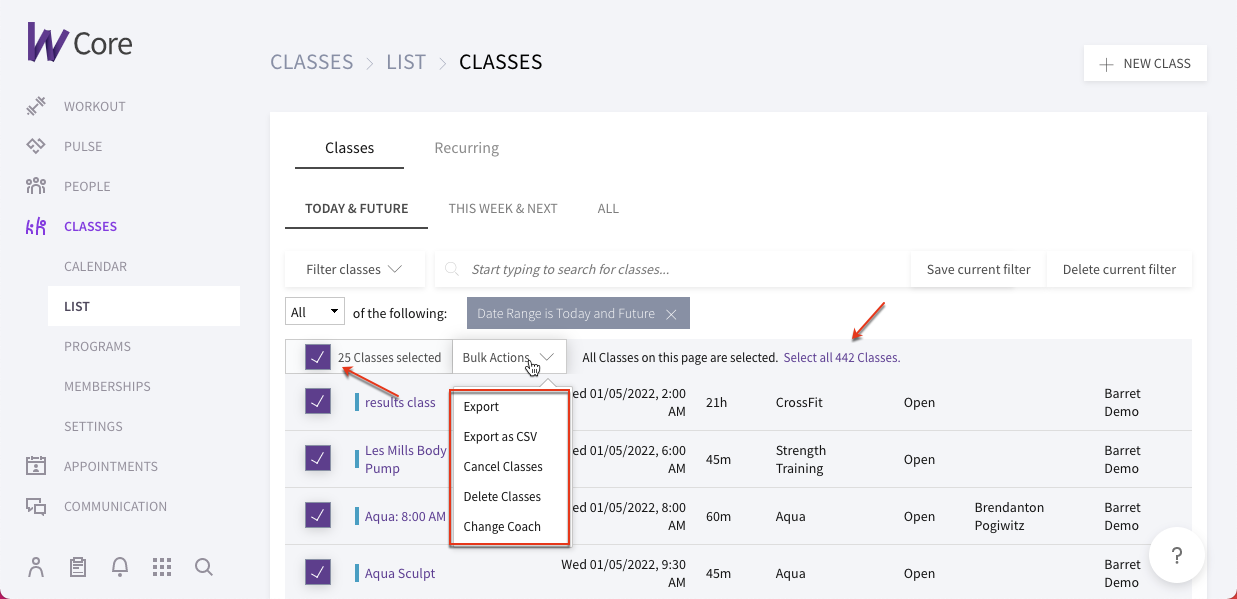Screen dimensions: 1237x599
Task: Click the Strength Training program cell
Action: click(801, 459)
